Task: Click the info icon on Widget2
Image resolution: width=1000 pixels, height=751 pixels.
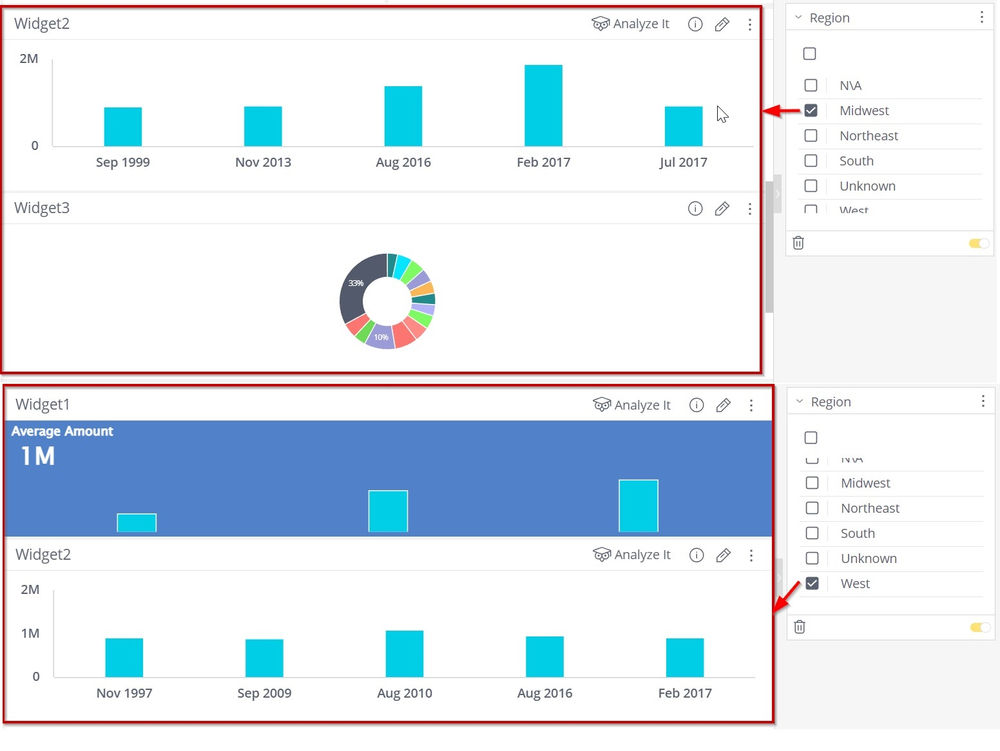Action: (695, 24)
